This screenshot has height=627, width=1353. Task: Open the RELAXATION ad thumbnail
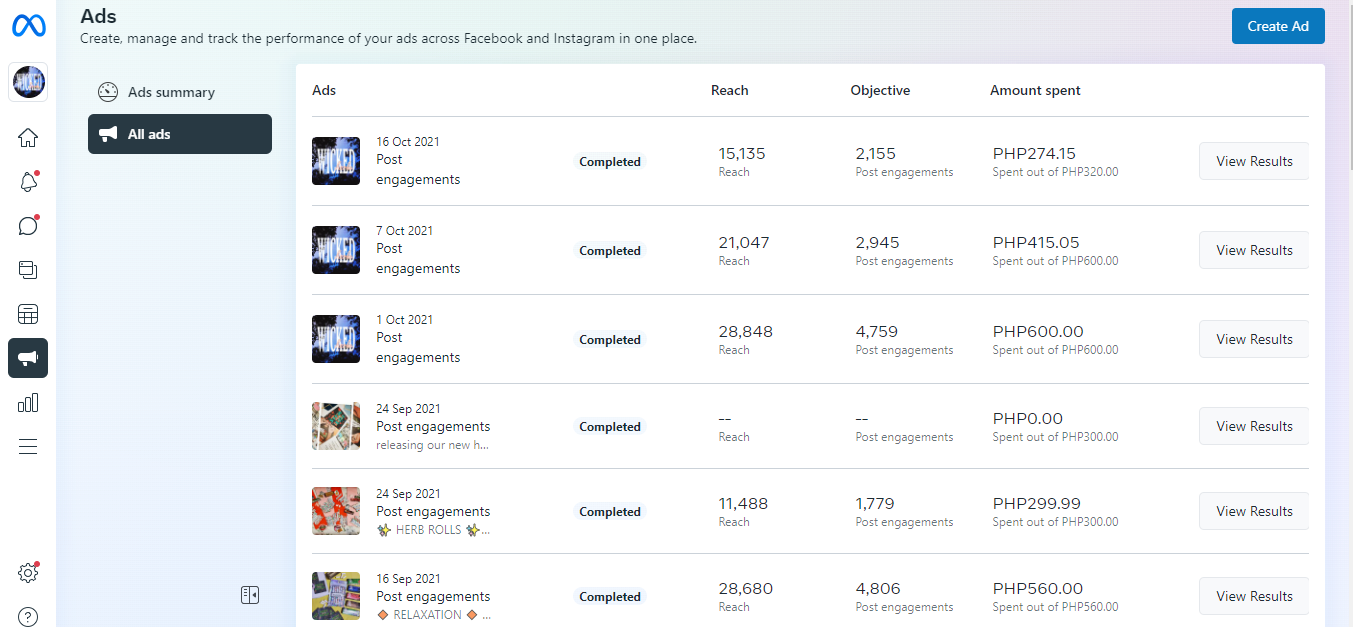pyautogui.click(x=336, y=596)
